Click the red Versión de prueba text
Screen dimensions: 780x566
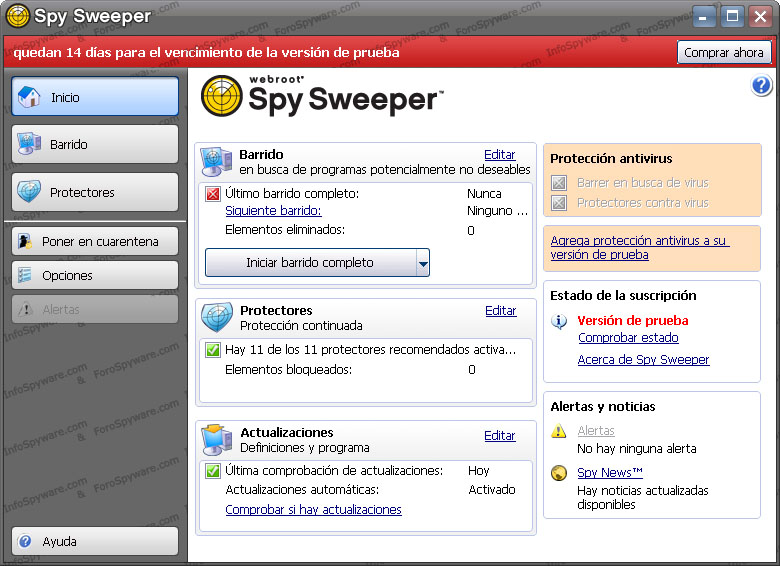pyautogui.click(x=633, y=321)
